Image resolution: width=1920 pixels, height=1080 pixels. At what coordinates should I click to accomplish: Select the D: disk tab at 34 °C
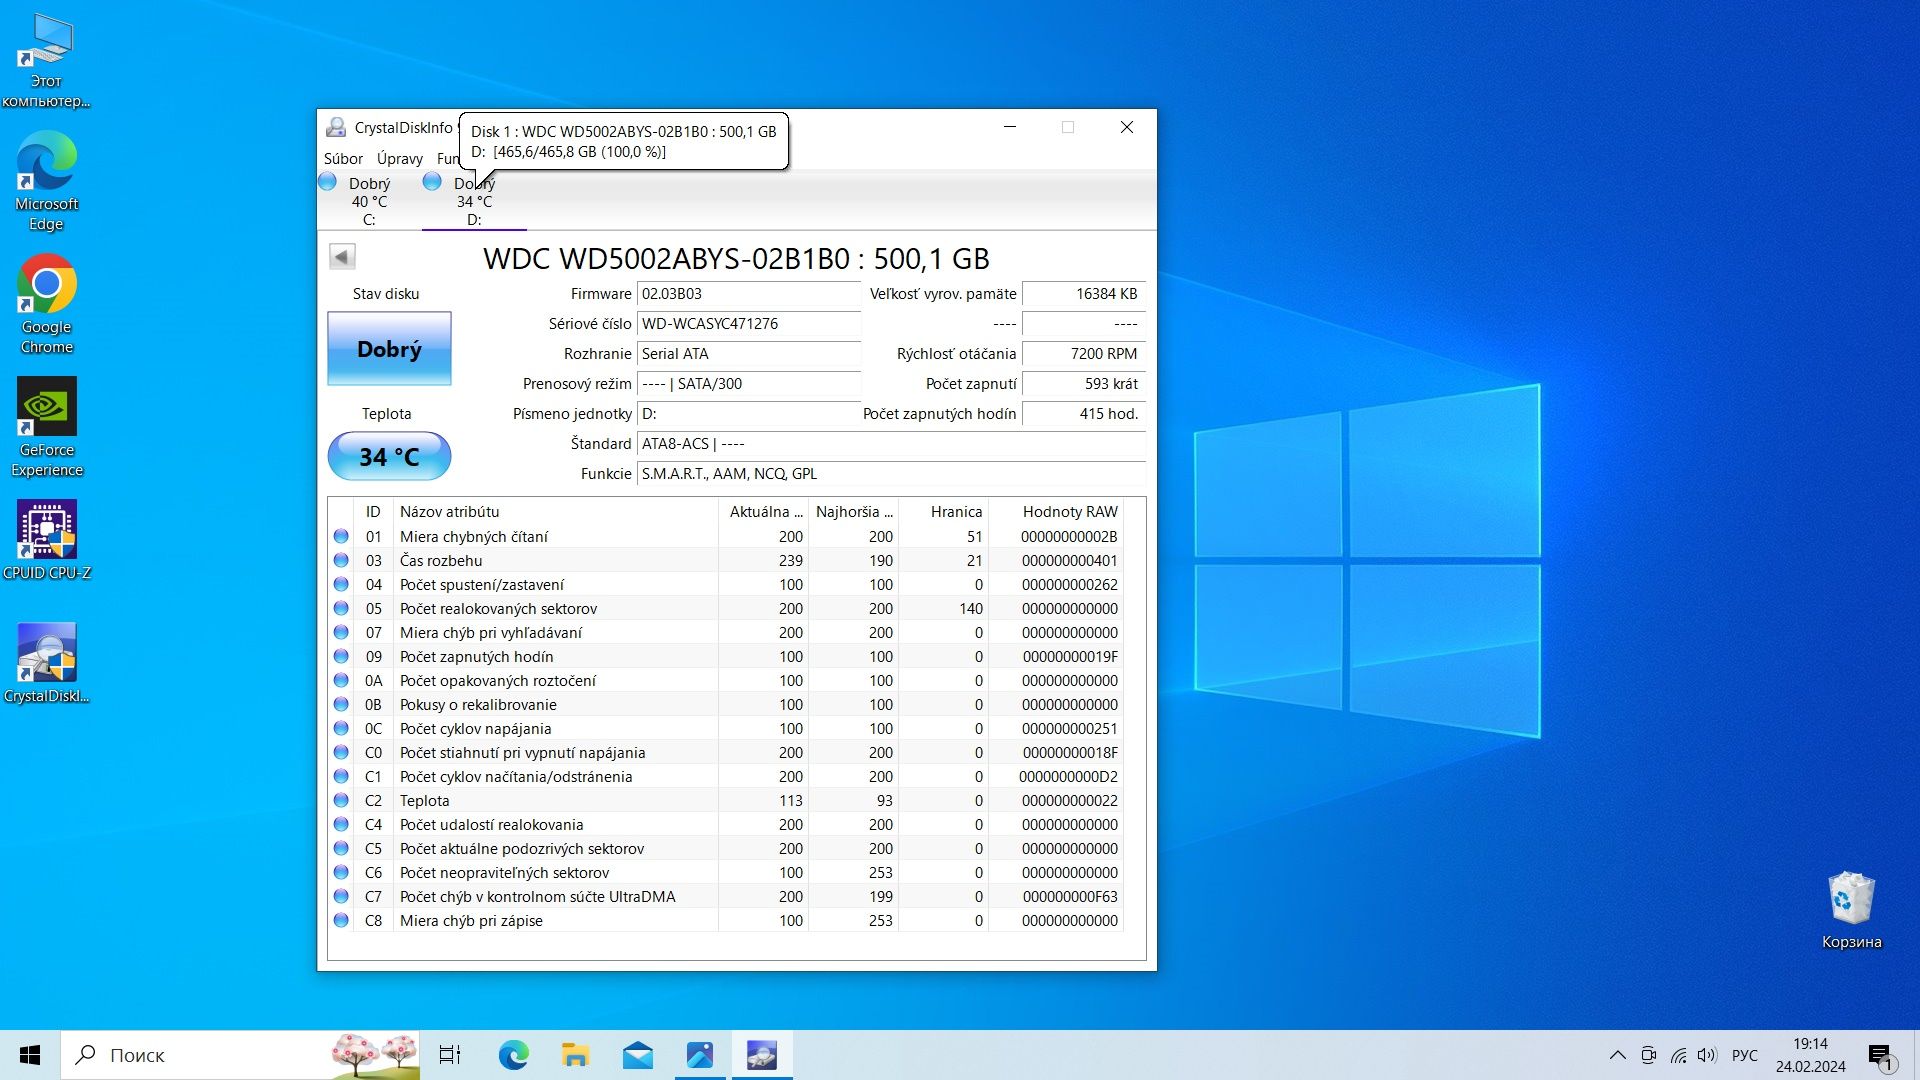[474, 201]
